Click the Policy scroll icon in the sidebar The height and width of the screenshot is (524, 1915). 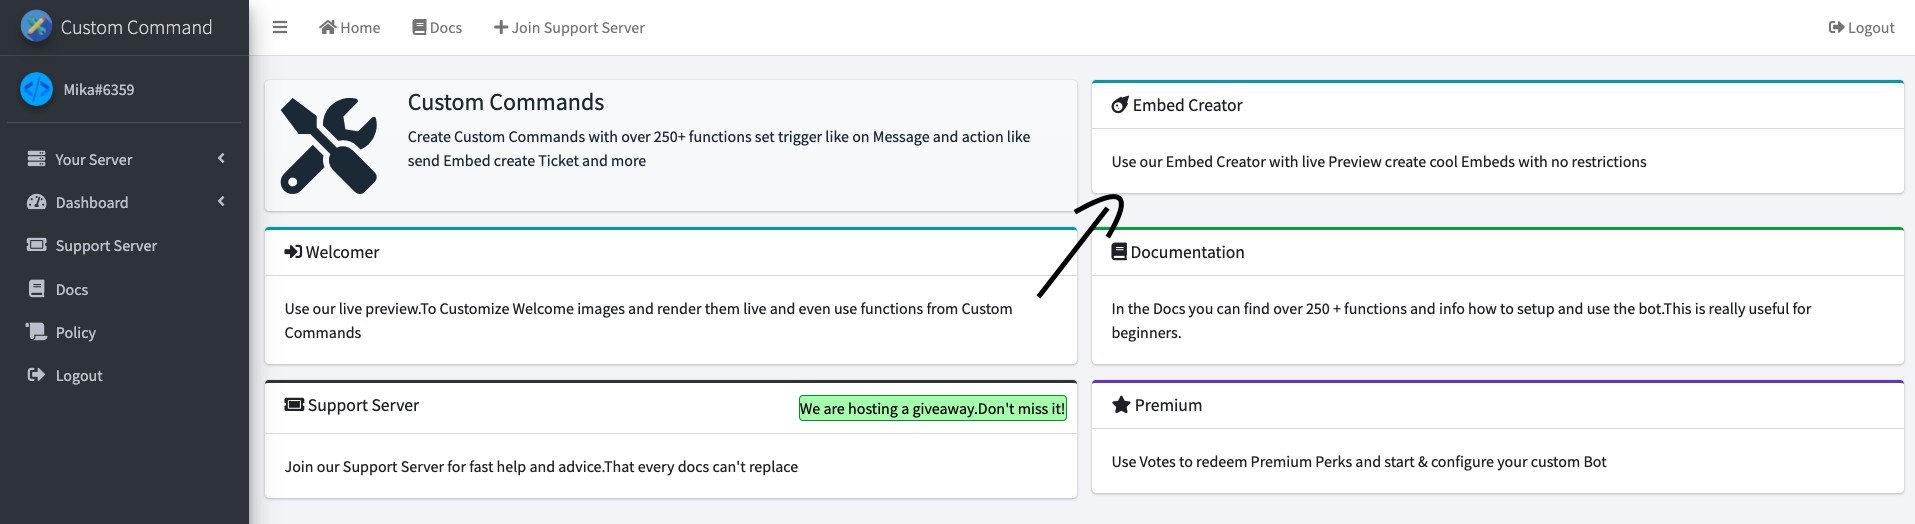(37, 332)
